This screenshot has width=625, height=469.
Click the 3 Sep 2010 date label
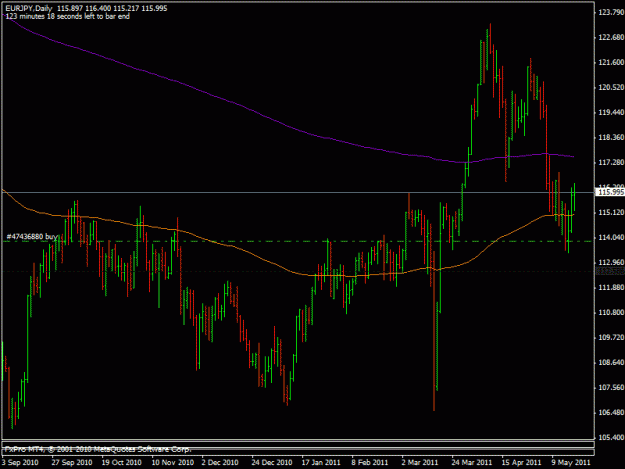coord(20,463)
